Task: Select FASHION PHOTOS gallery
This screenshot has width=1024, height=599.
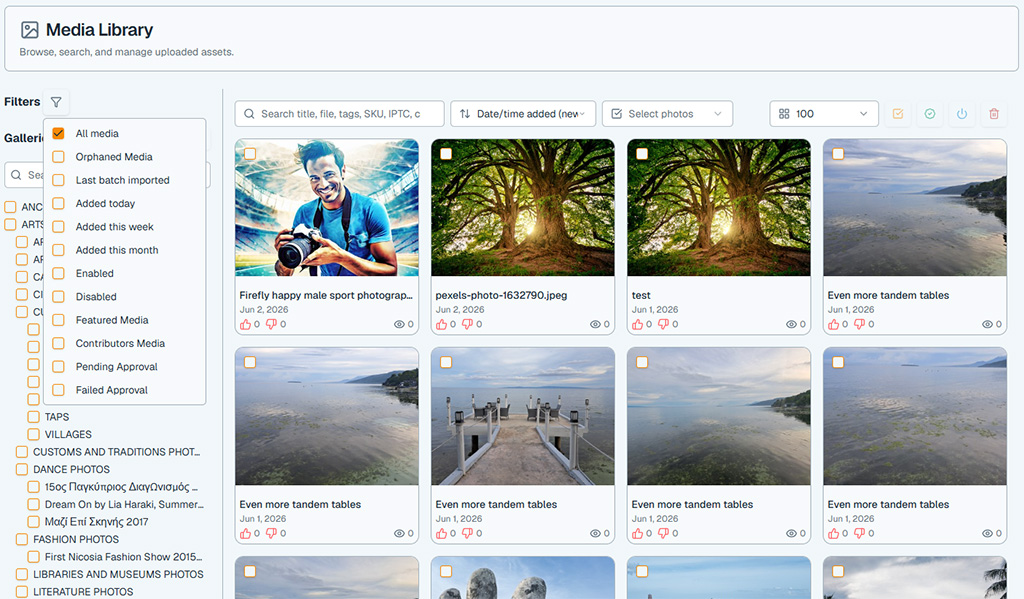Action: pyautogui.click(x=76, y=540)
